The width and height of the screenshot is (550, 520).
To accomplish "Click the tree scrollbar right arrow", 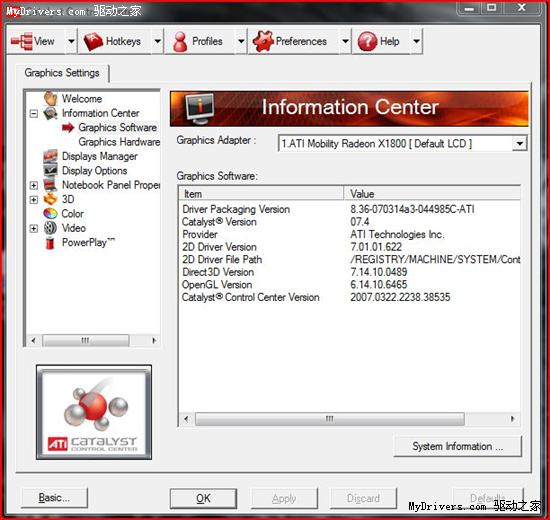I will click(x=154, y=340).
